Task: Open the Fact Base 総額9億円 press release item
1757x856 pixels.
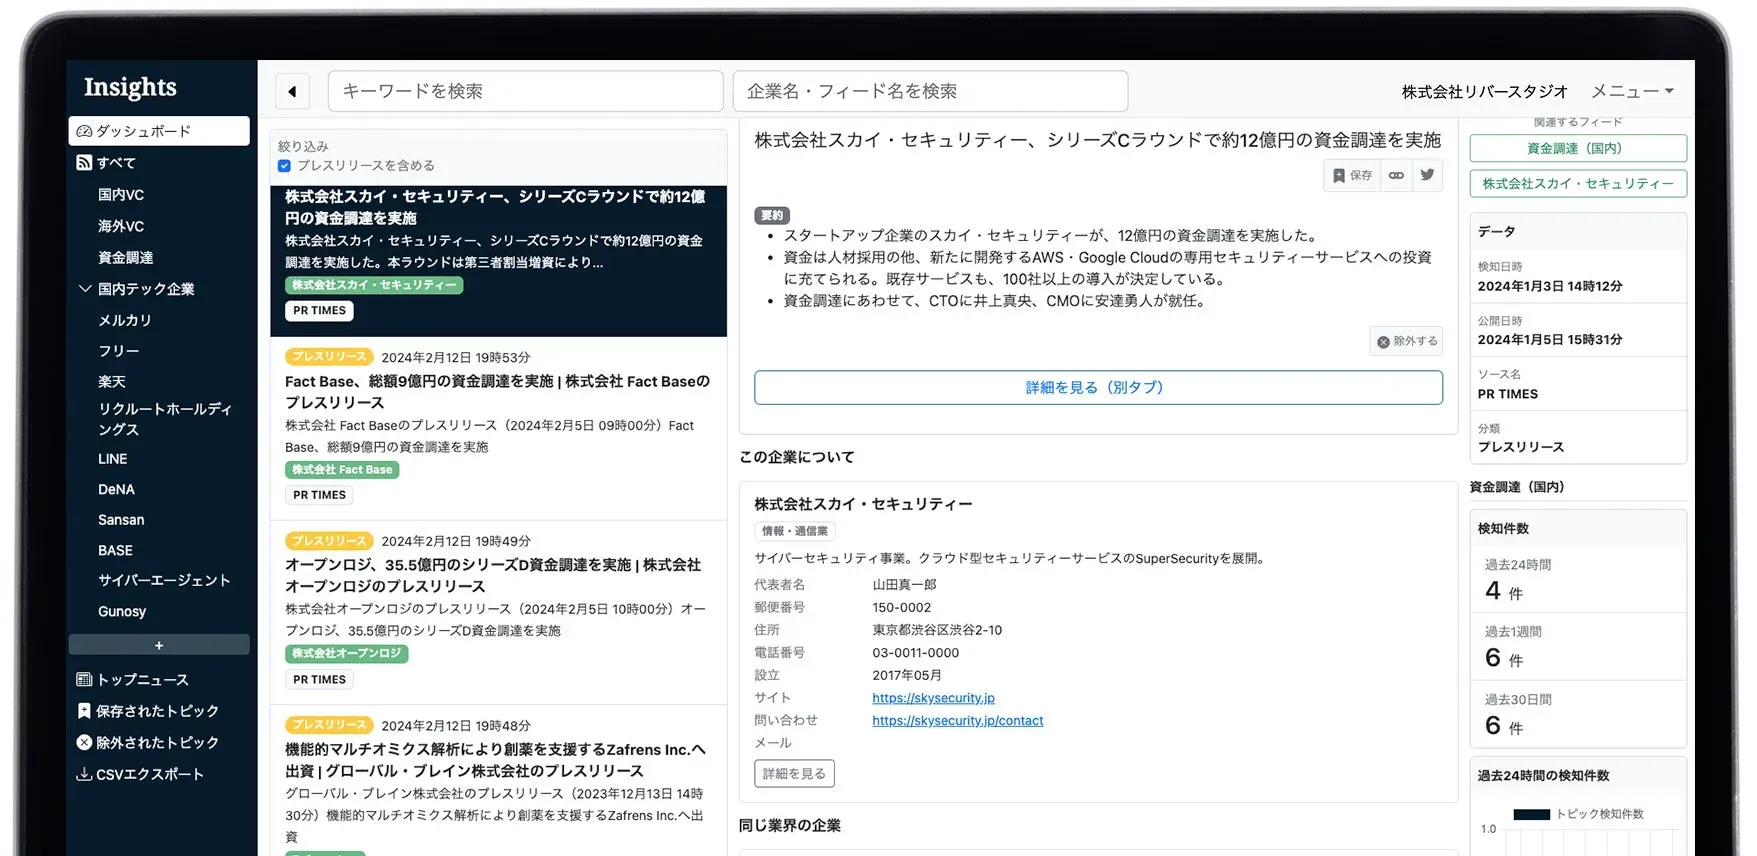Action: 497,392
